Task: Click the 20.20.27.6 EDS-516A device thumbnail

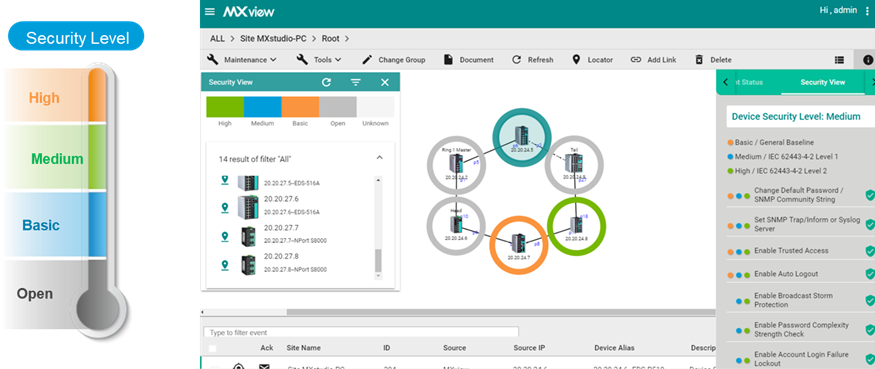Action: pos(248,207)
